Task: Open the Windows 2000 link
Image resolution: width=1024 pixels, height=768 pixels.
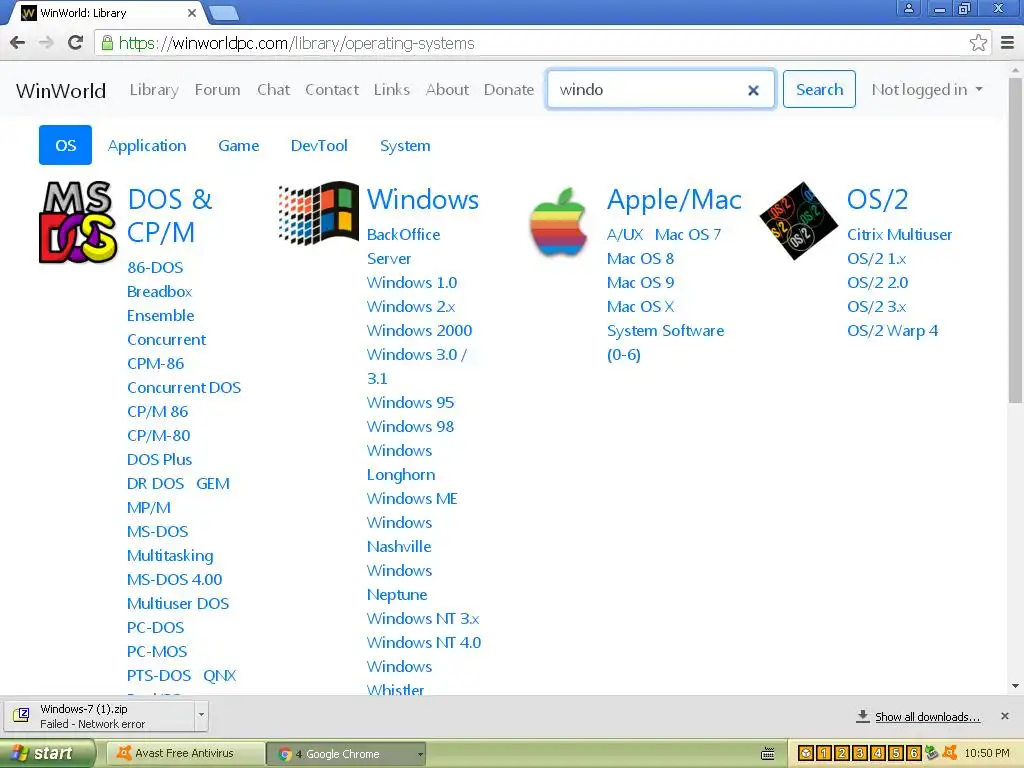Action: (x=419, y=330)
